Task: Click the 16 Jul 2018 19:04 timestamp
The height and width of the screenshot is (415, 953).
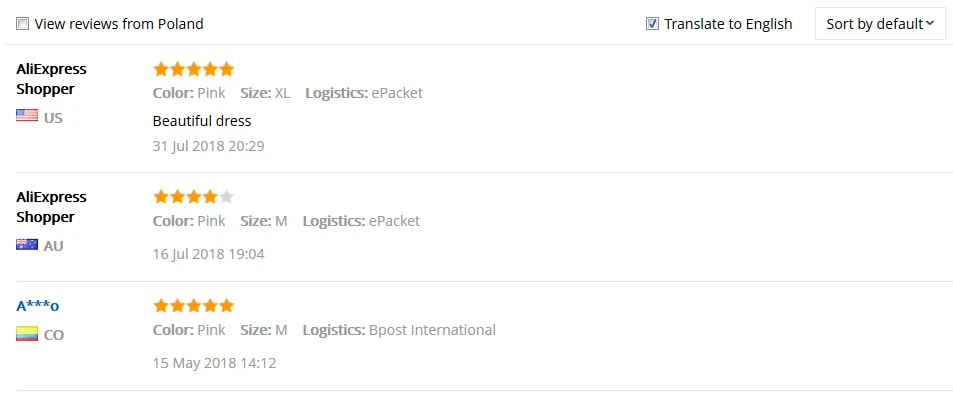Action: (x=208, y=254)
